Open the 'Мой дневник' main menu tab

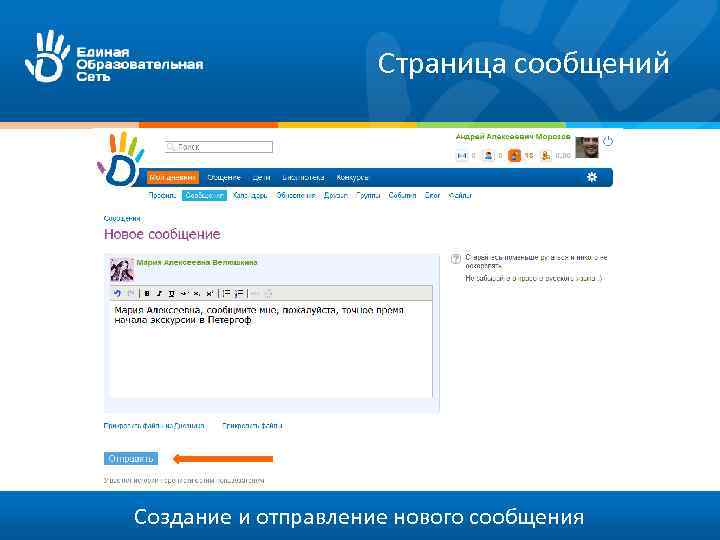[173, 177]
